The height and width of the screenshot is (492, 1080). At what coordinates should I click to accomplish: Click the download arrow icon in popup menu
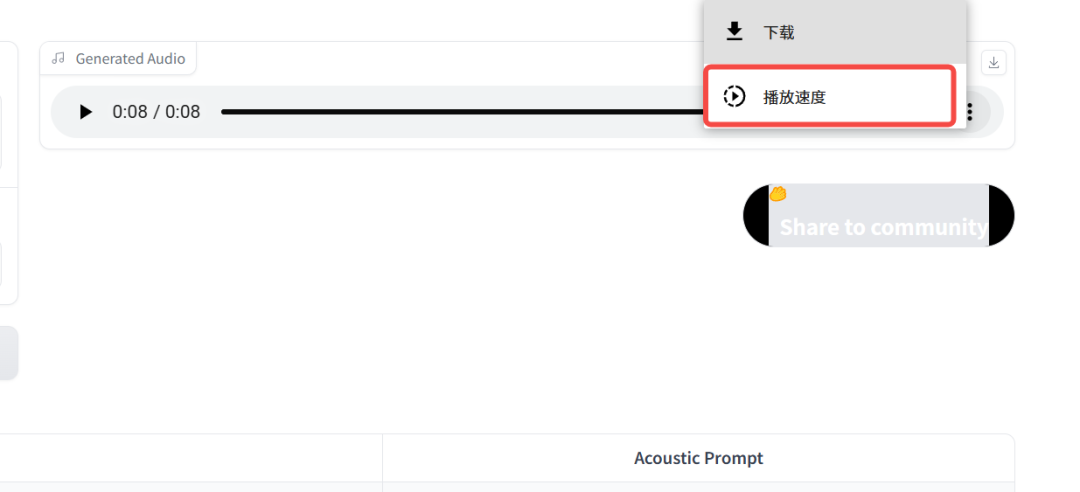pos(734,32)
